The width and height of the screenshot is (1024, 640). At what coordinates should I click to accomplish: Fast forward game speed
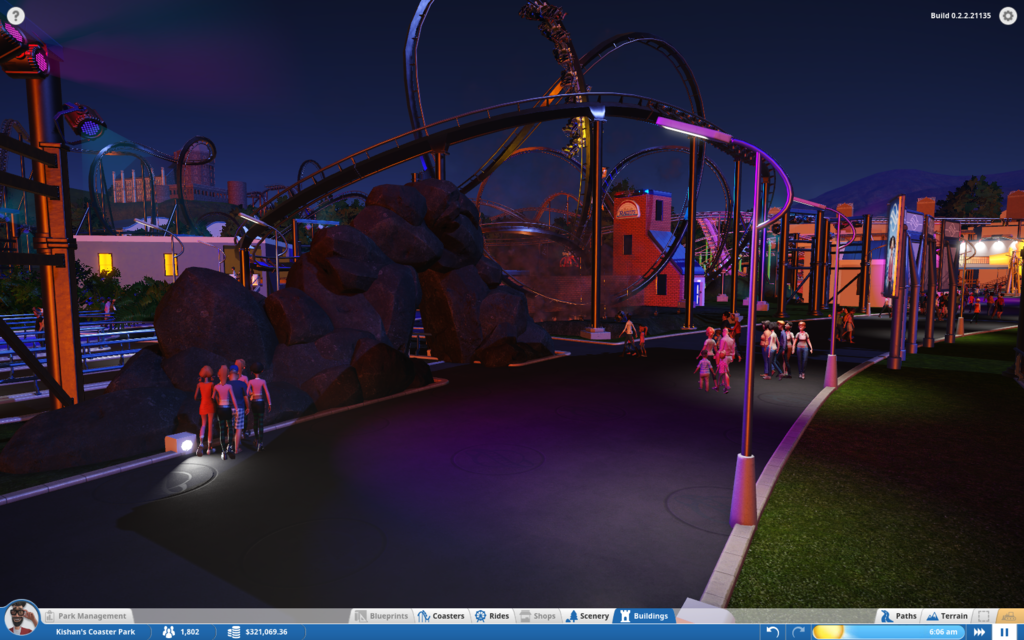tap(979, 632)
